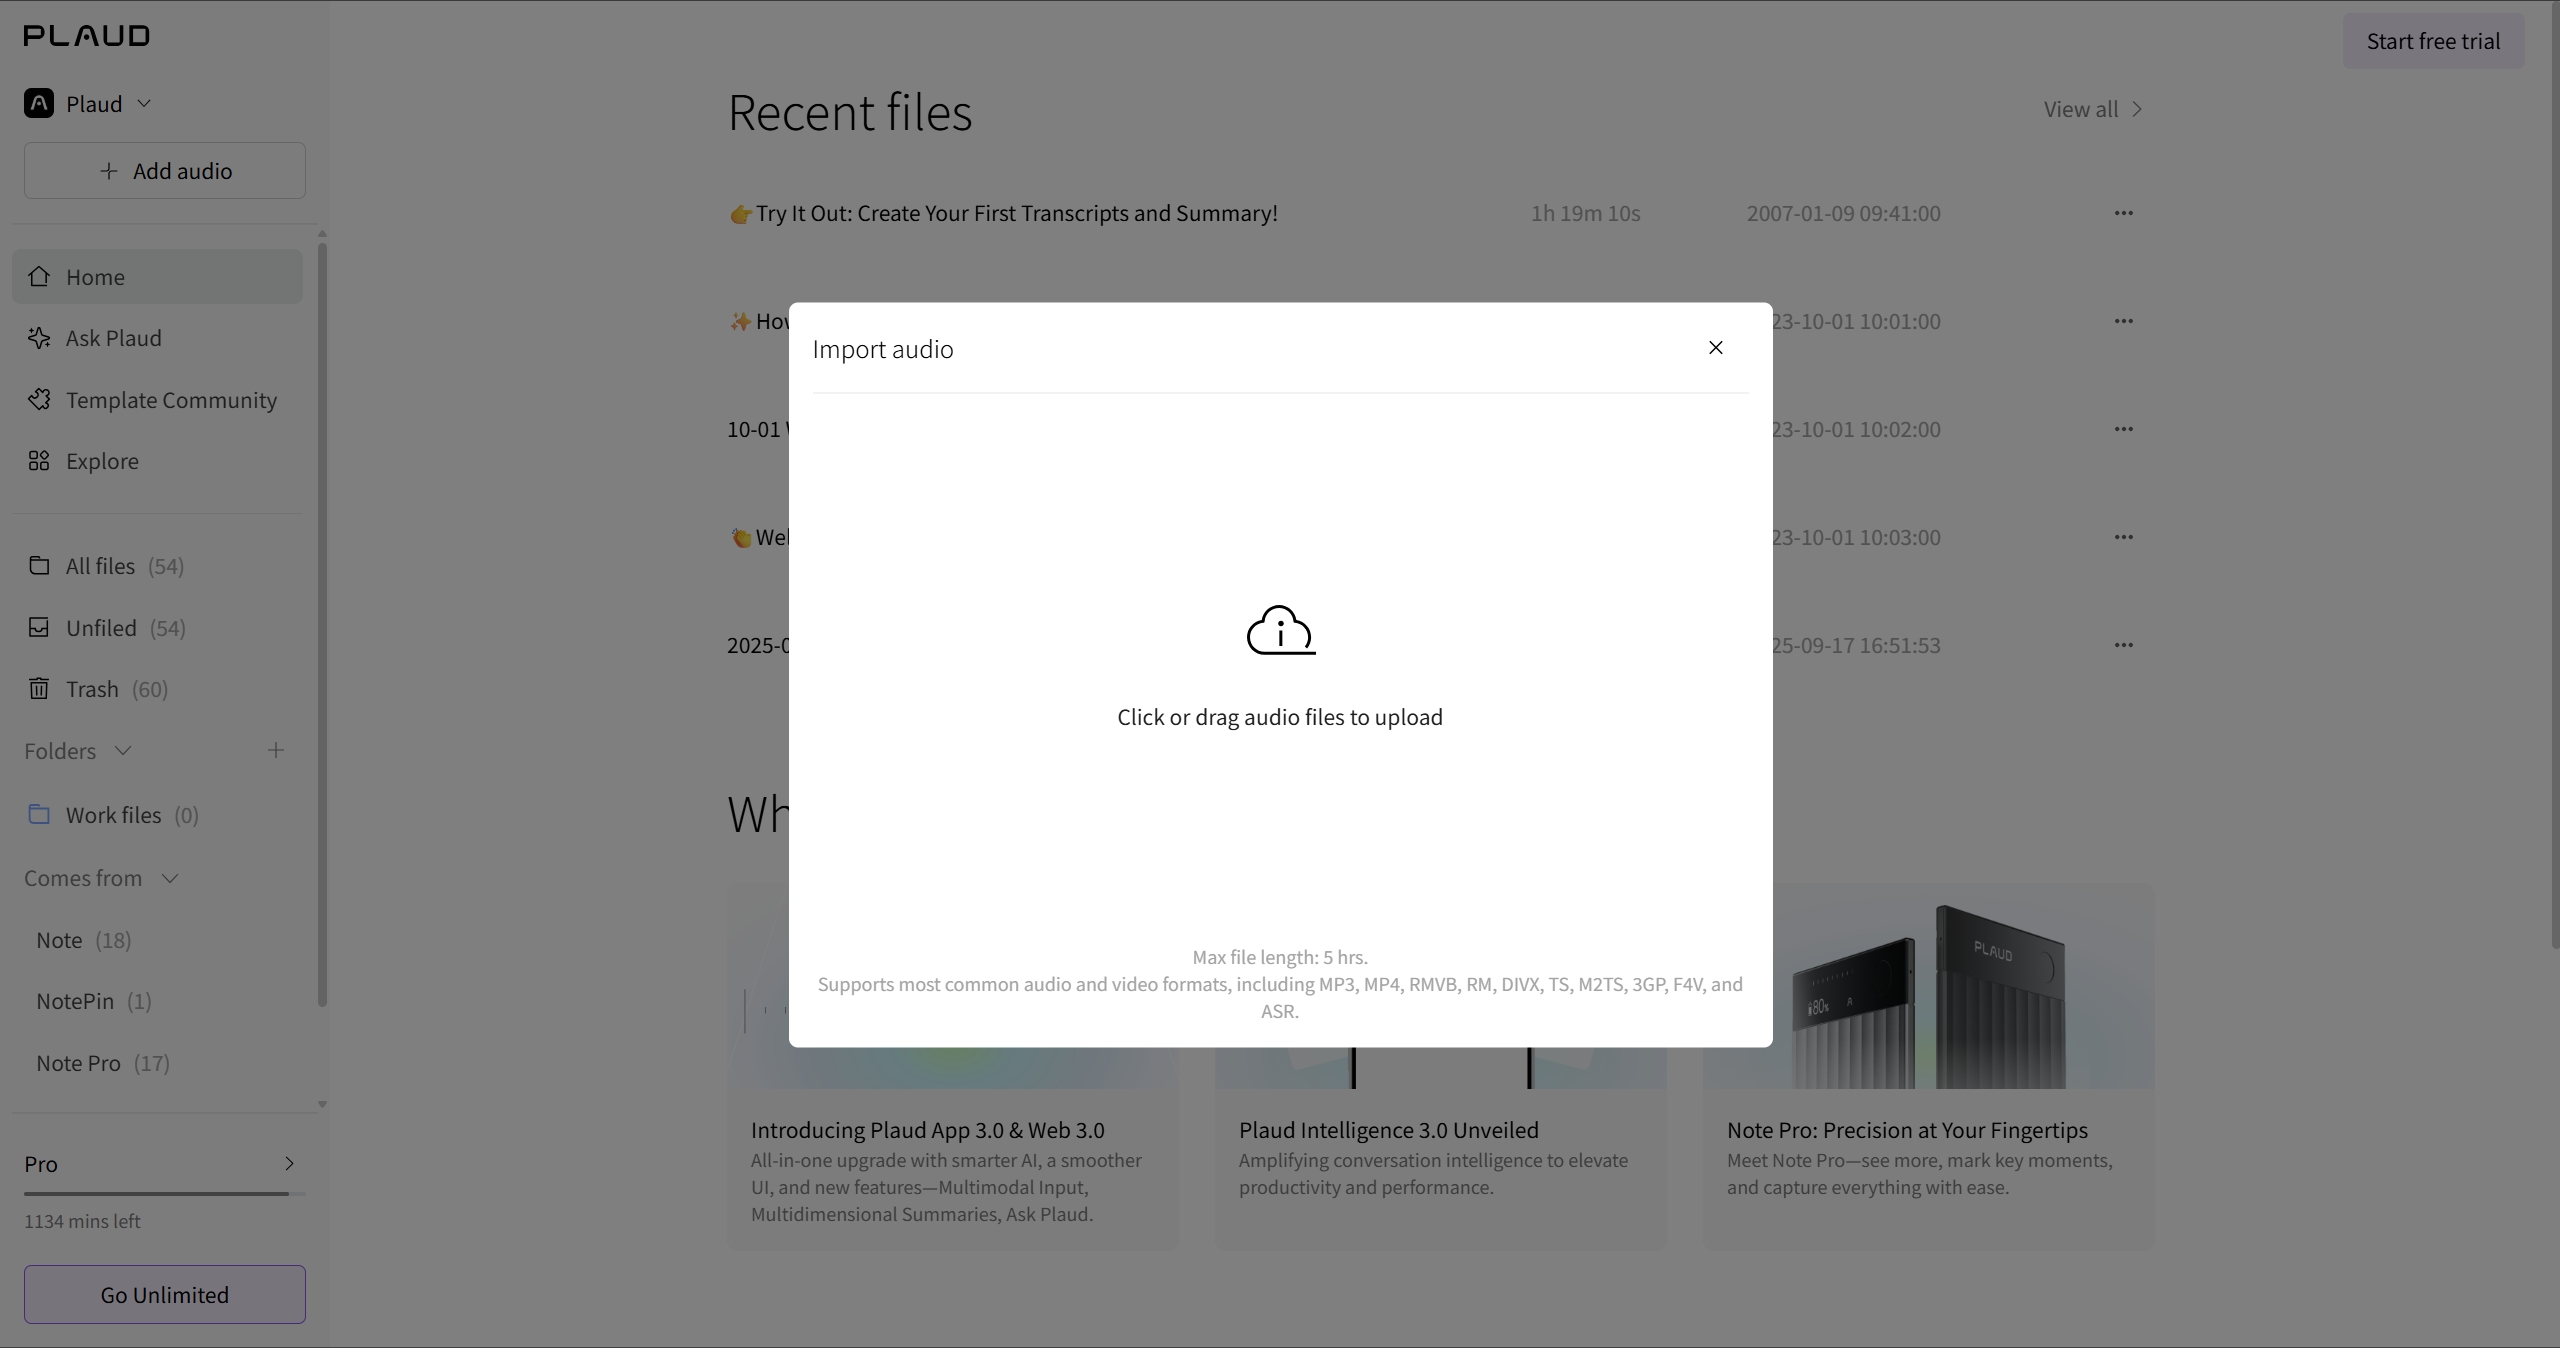The width and height of the screenshot is (2560, 1348).
Task: Click the 1h 19m 10s duration
Action: coord(1586,213)
